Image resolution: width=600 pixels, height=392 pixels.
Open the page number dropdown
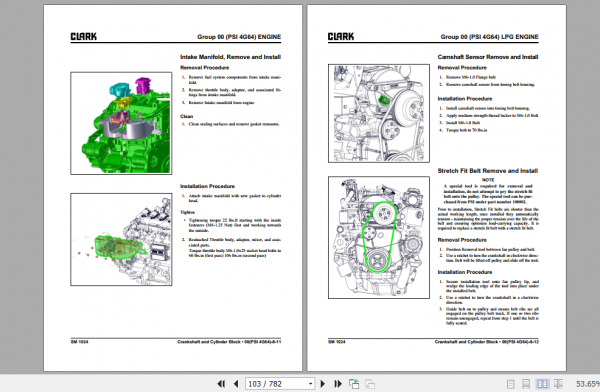click(310, 384)
